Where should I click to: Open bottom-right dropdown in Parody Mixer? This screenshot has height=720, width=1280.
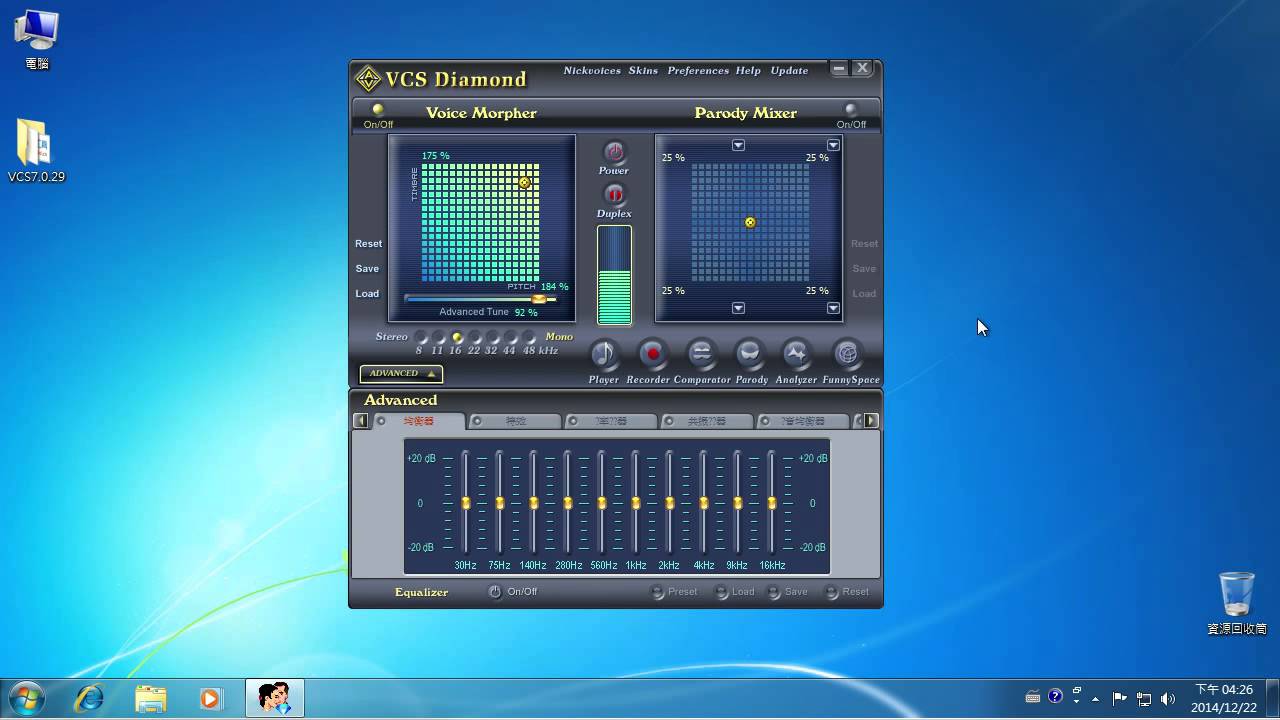[x=833, y=308]
